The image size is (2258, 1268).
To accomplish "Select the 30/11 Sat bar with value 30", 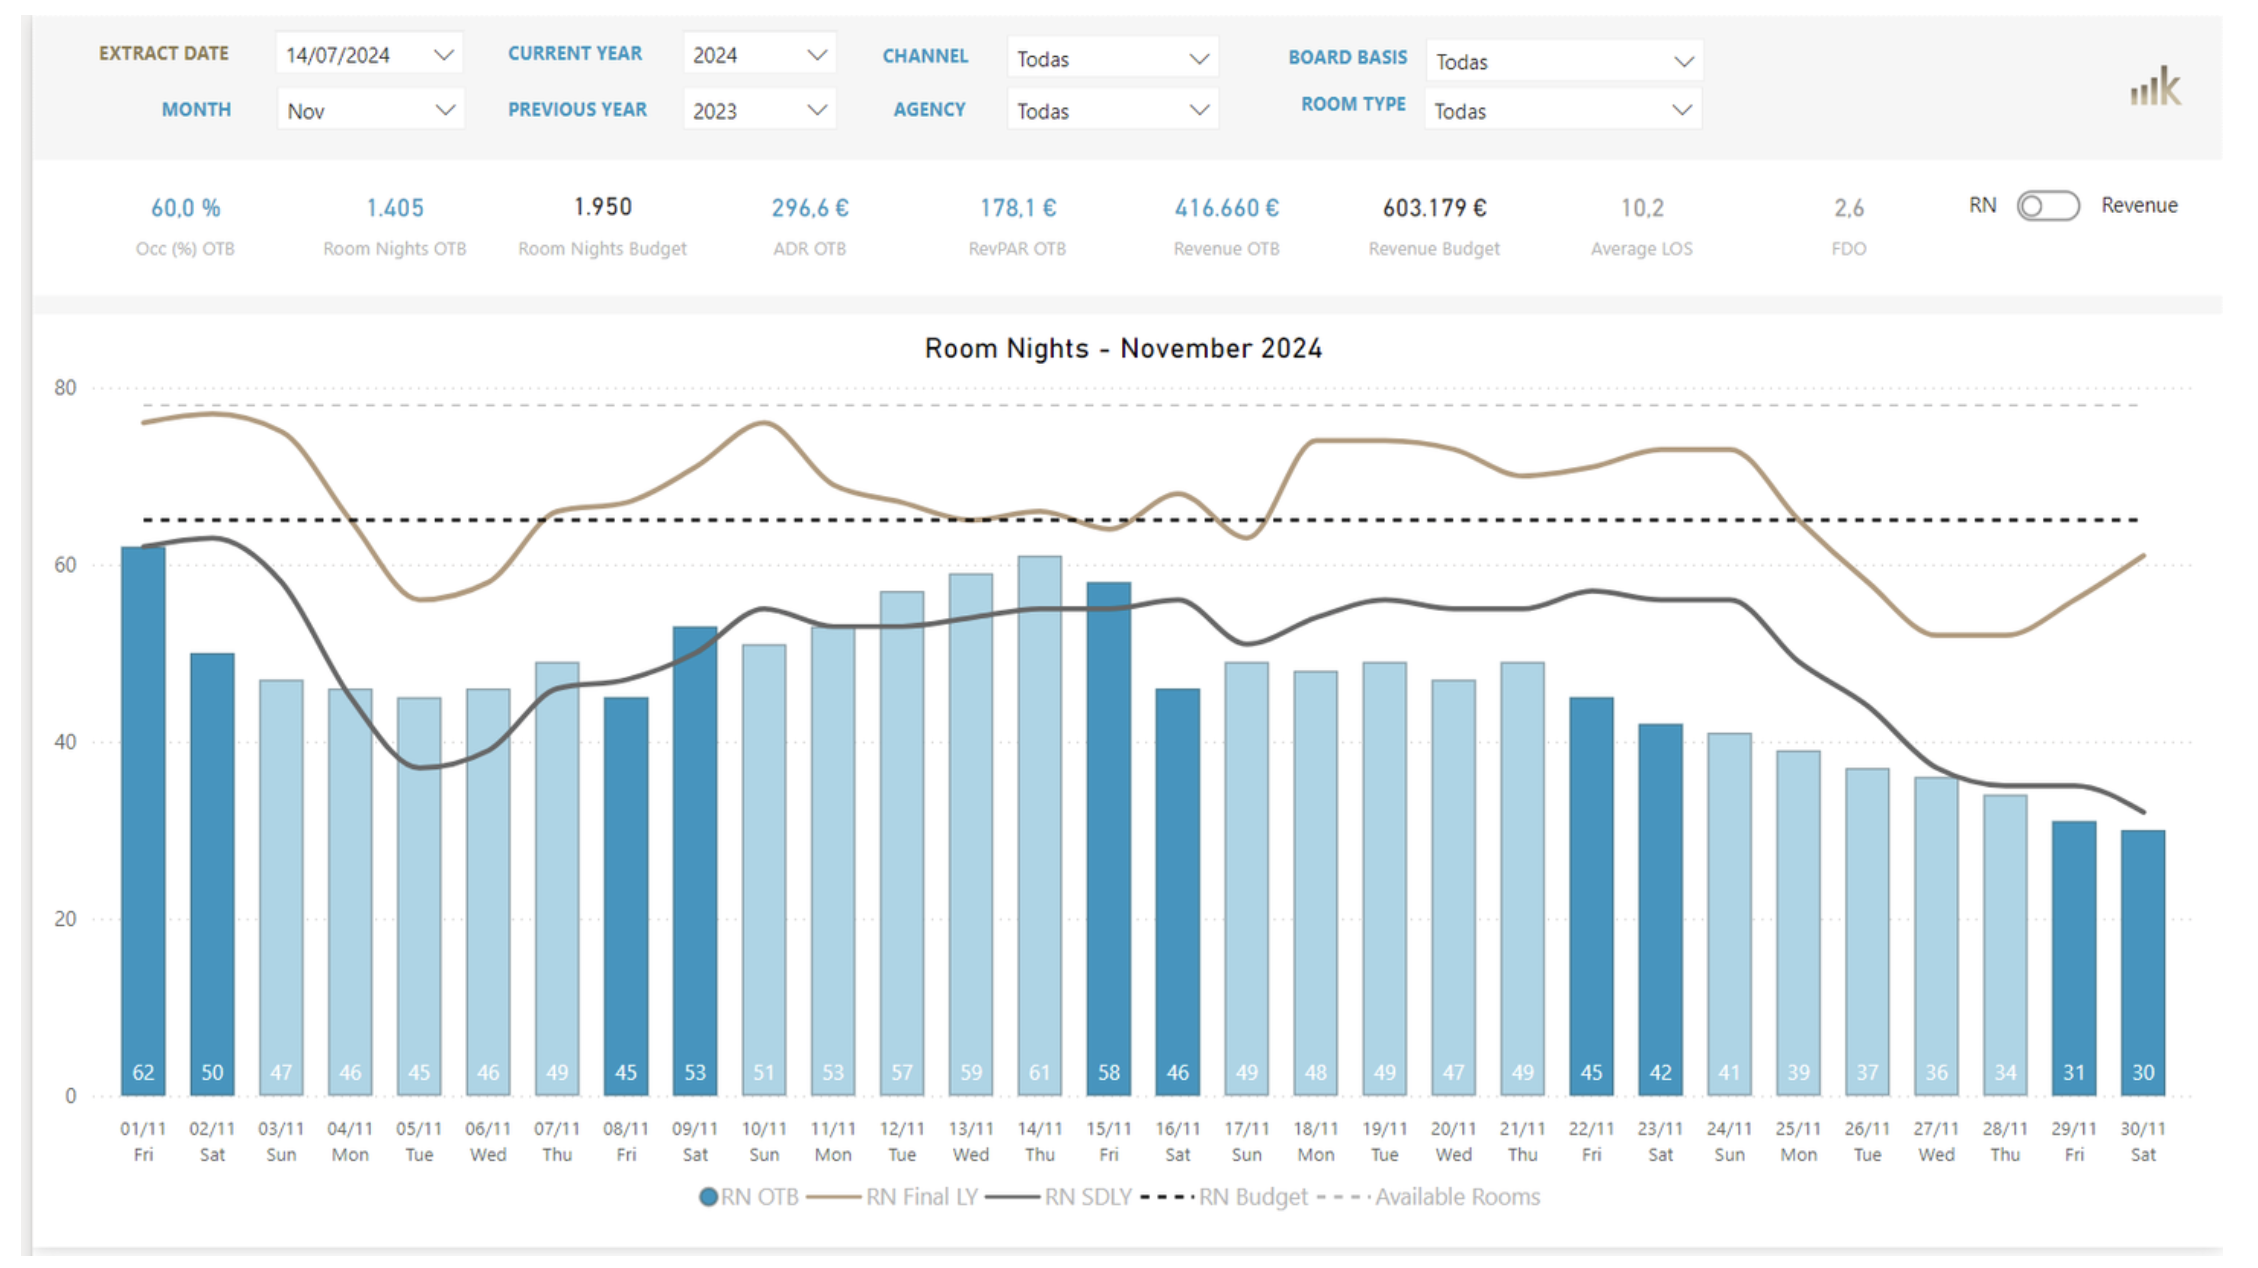I will tap(2143, 963).
